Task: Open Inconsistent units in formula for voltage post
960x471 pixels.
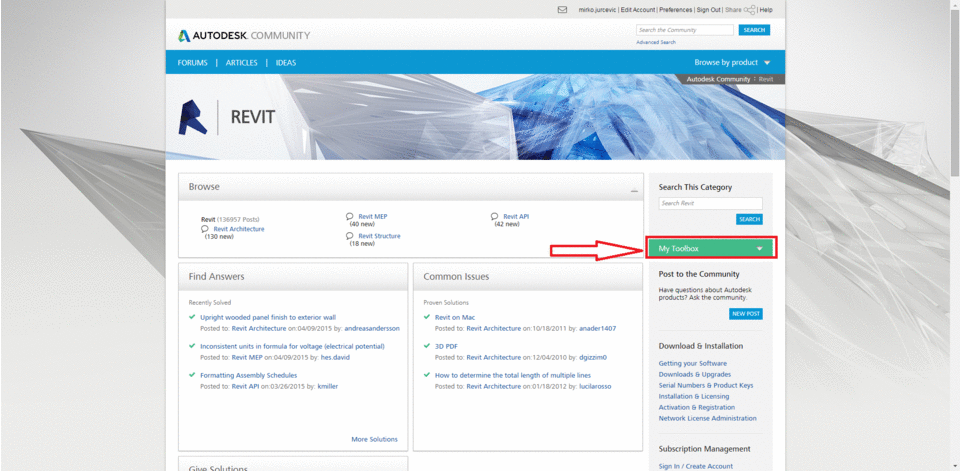Action: tap(292, 346)
